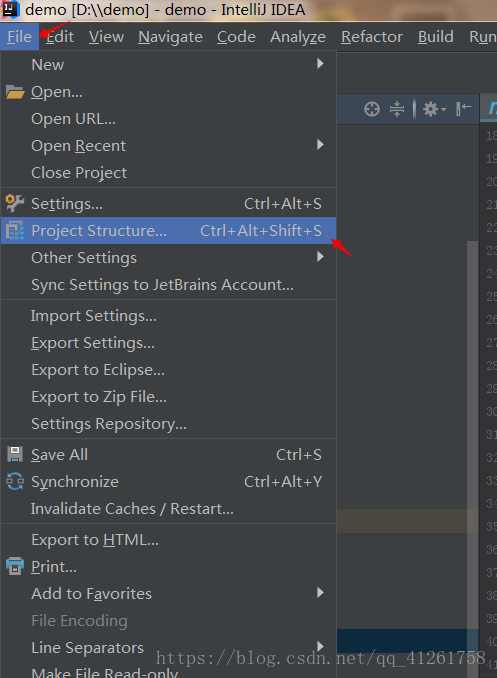Expand the New submenu arrow
The image size is (497, 678).
(x=320, y=64)
